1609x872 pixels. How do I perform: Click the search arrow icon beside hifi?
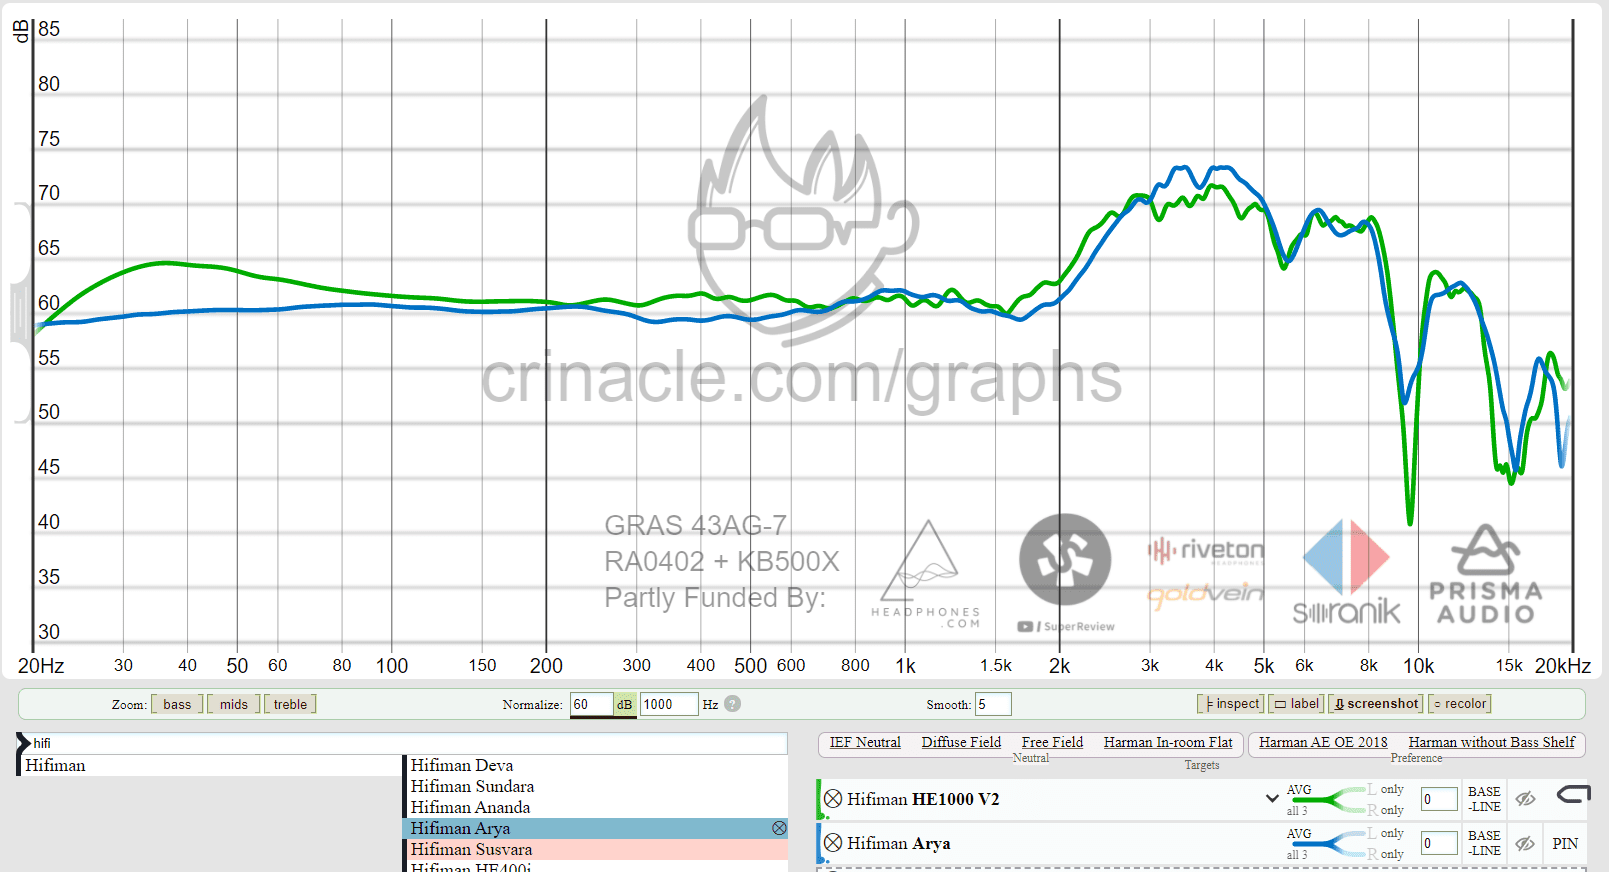pyautogui.click(x=23, y=743)
